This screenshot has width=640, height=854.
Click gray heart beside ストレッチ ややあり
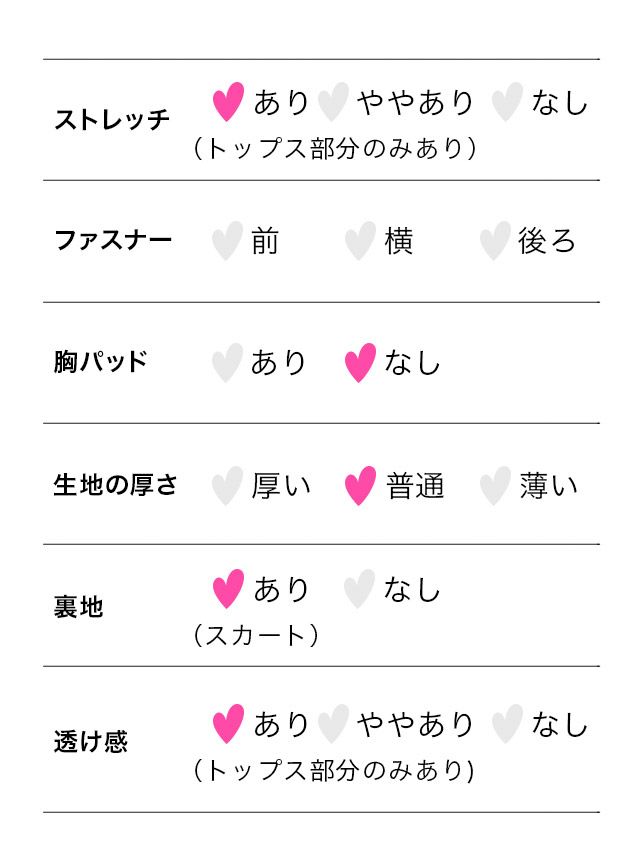click(x=333, y=102)
